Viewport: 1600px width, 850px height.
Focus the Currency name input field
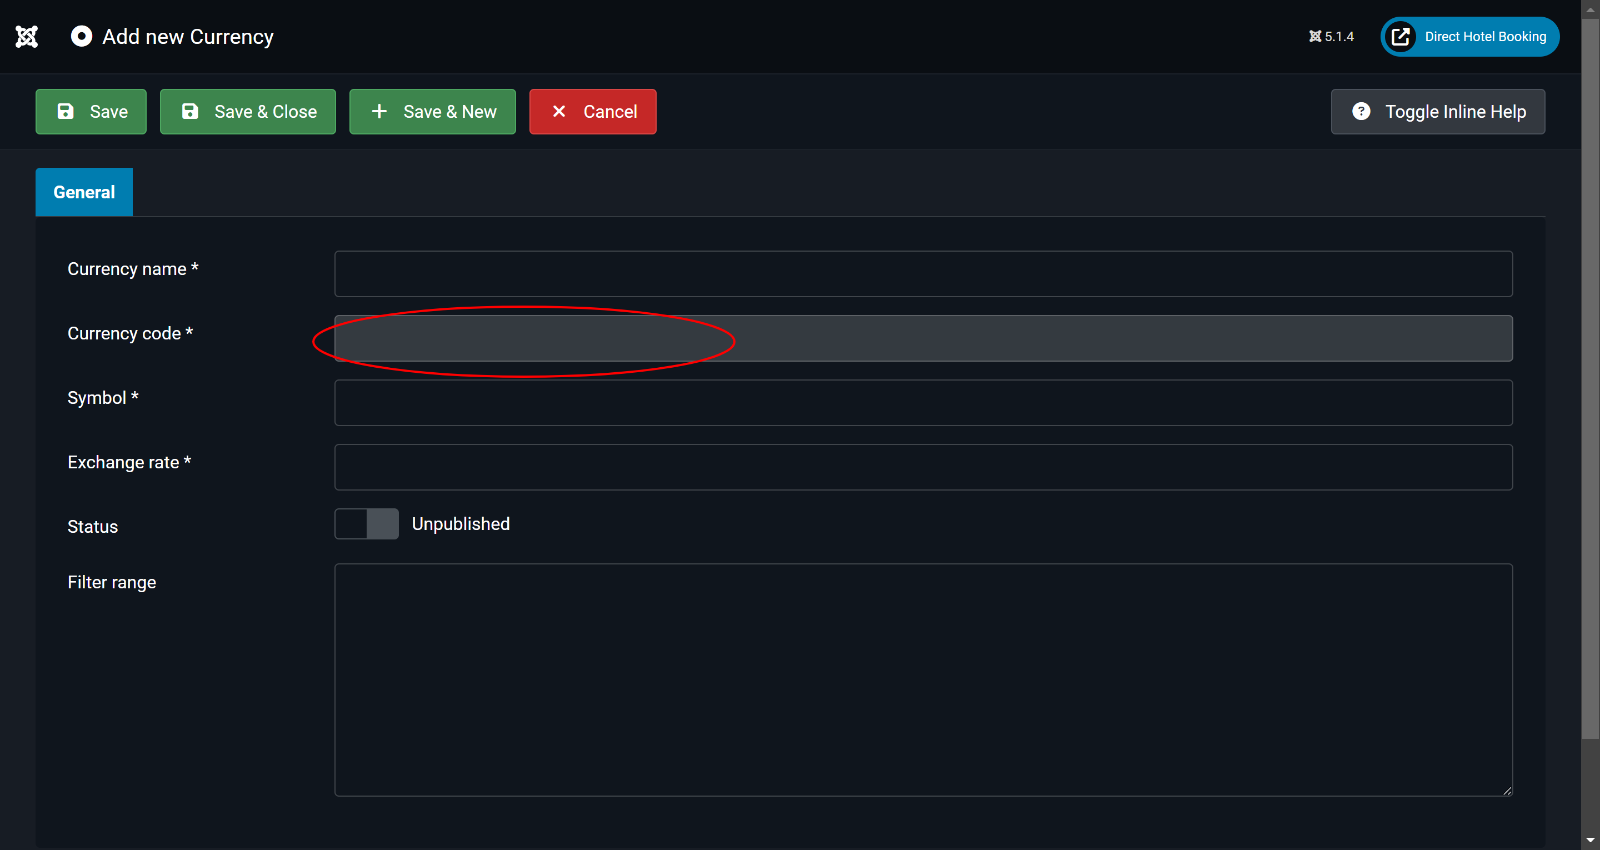(x=922, y=274)
